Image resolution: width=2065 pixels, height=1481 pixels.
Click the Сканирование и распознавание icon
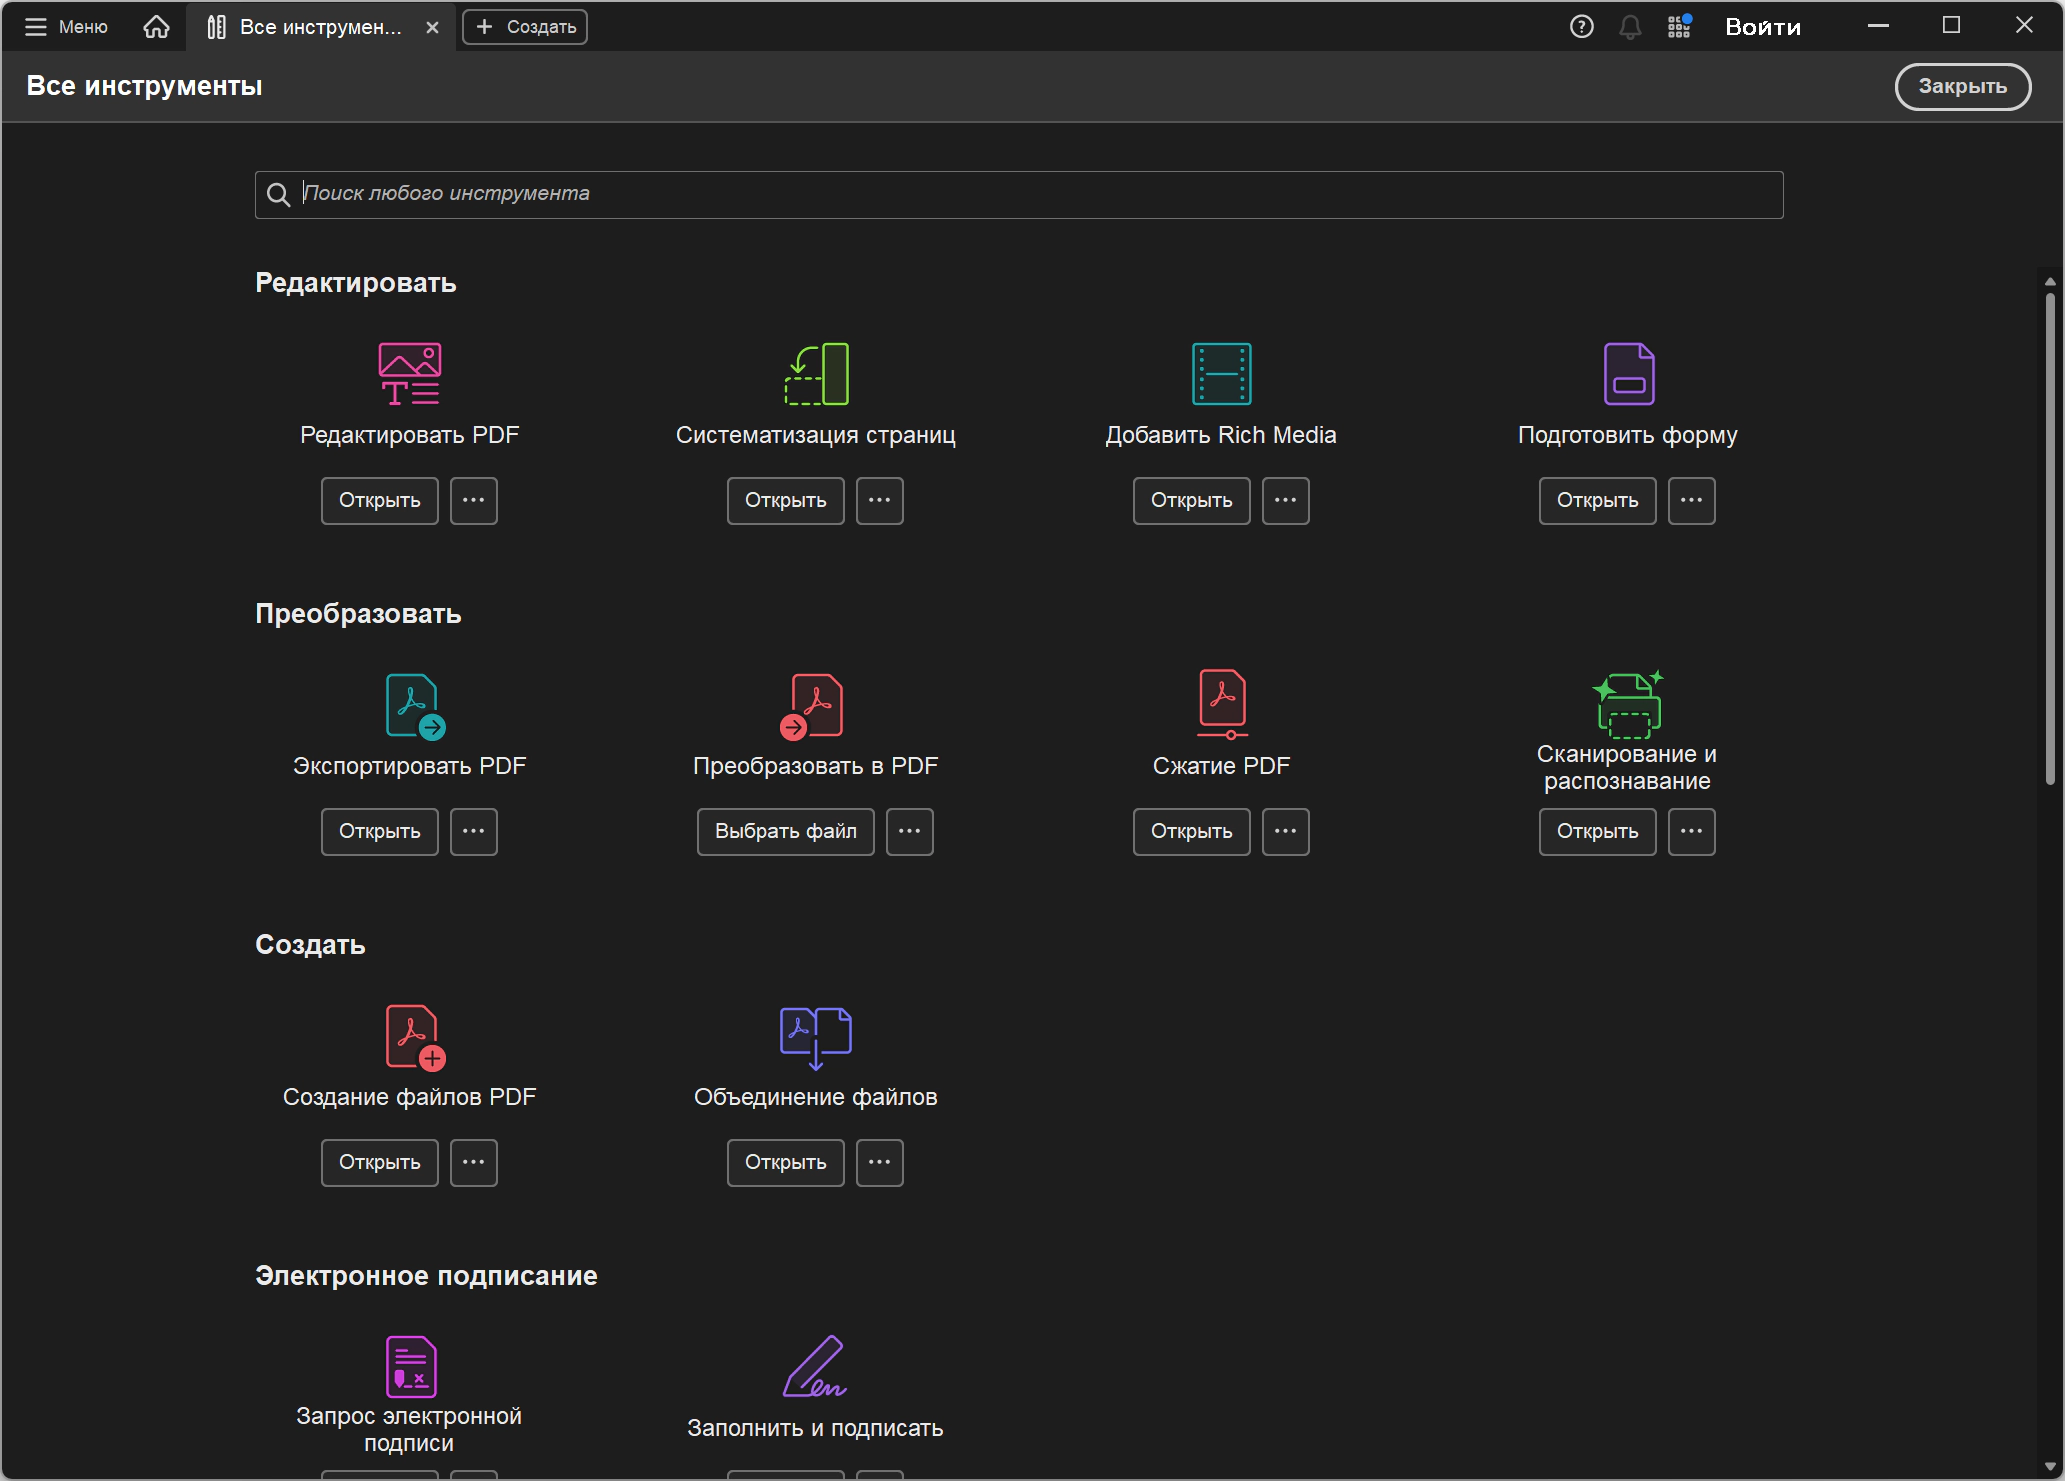(1627, 704)
